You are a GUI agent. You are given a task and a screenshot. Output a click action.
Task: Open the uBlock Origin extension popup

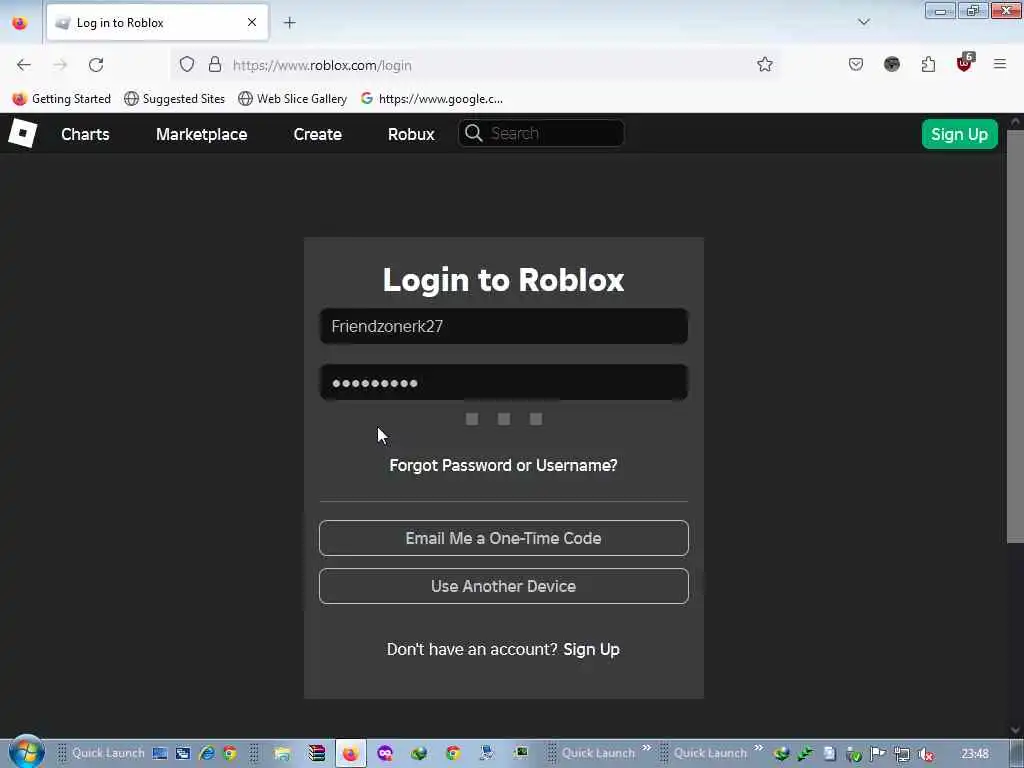[965, 63]
